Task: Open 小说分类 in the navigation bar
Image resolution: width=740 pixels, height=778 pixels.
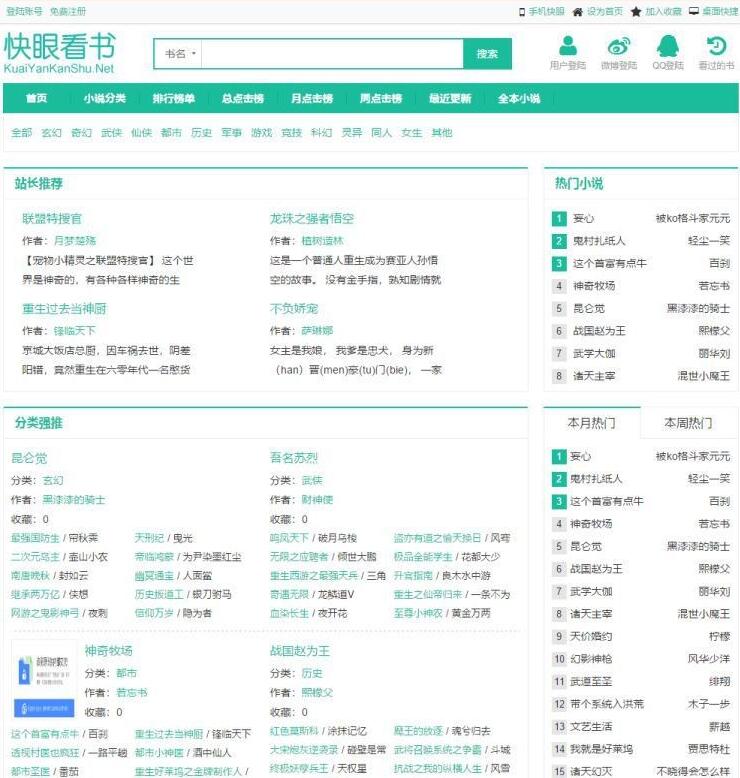Action: (105, 99)
